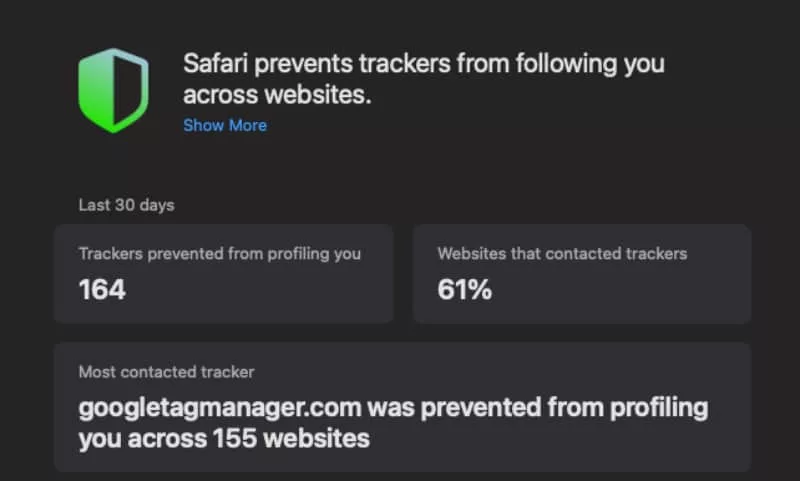The width and height of the screenshot is (800, 481).
Task: Click the Trackers prevented from profiling card
Action: tap(223, 273)
